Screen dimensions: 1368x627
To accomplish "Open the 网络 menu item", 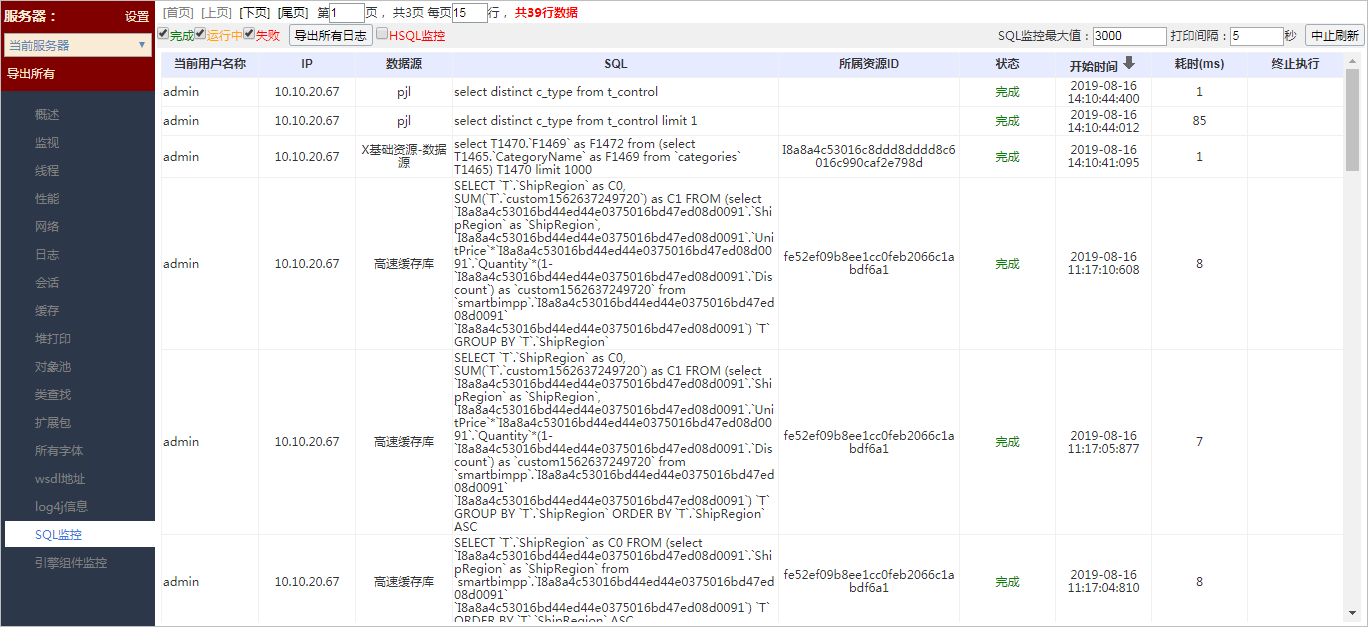I will pyautogui.click(x=47, y=226).
